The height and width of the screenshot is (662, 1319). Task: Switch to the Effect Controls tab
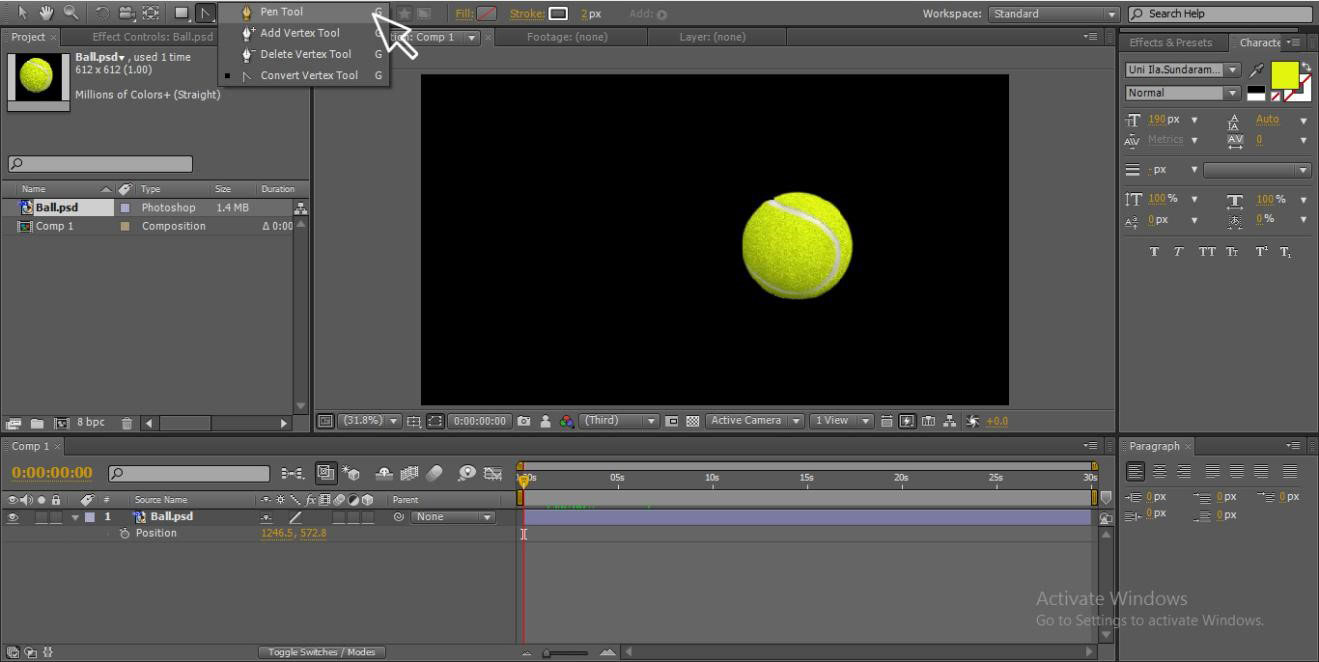pos(150,36)
